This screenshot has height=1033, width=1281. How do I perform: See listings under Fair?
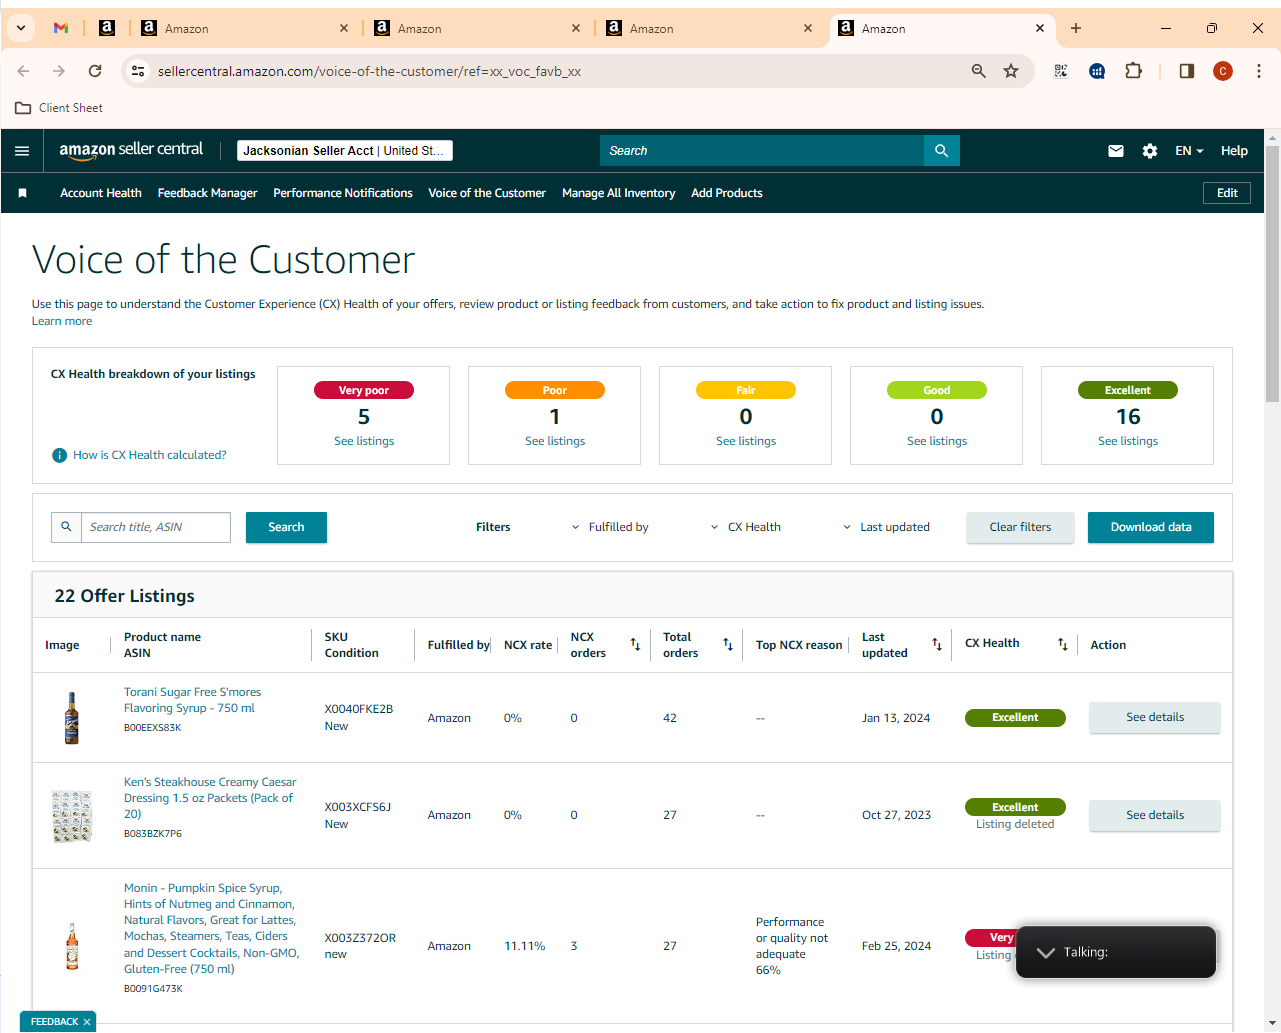(746, 441)
